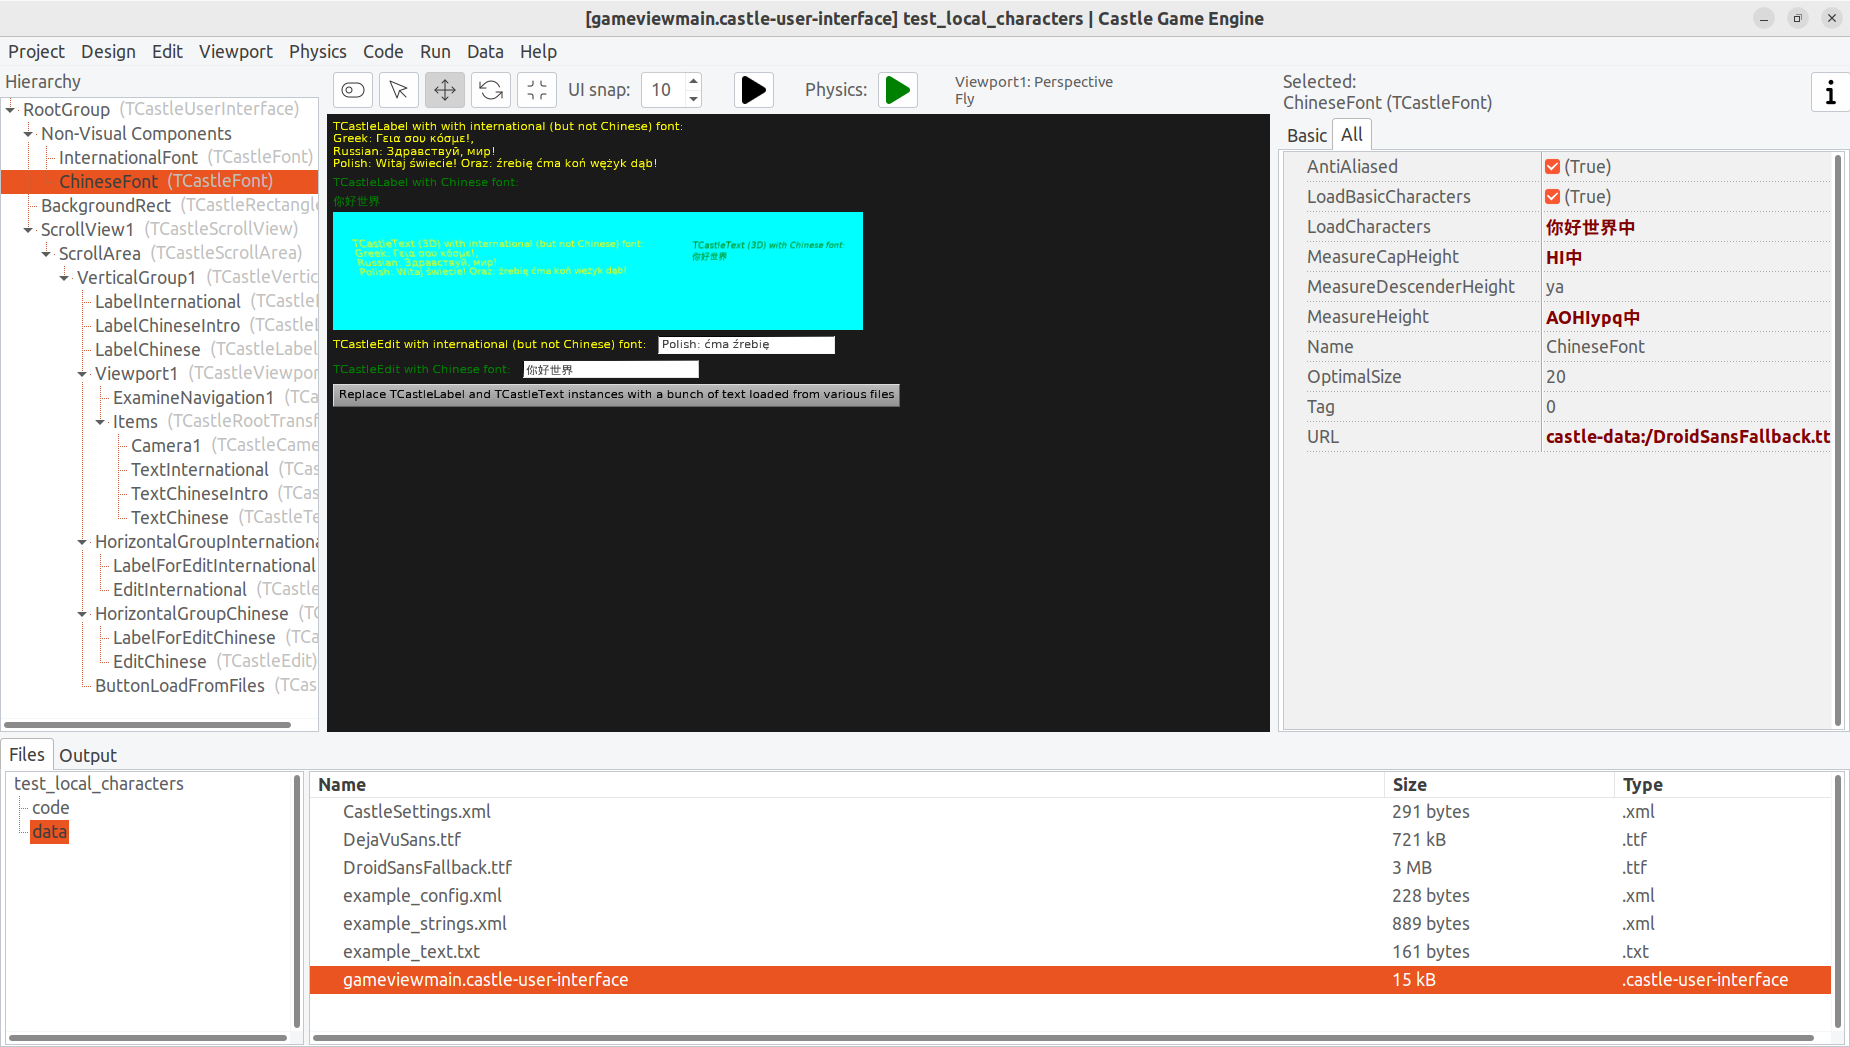Select EditChinese in hierarchy

click(x=159, y=661)
